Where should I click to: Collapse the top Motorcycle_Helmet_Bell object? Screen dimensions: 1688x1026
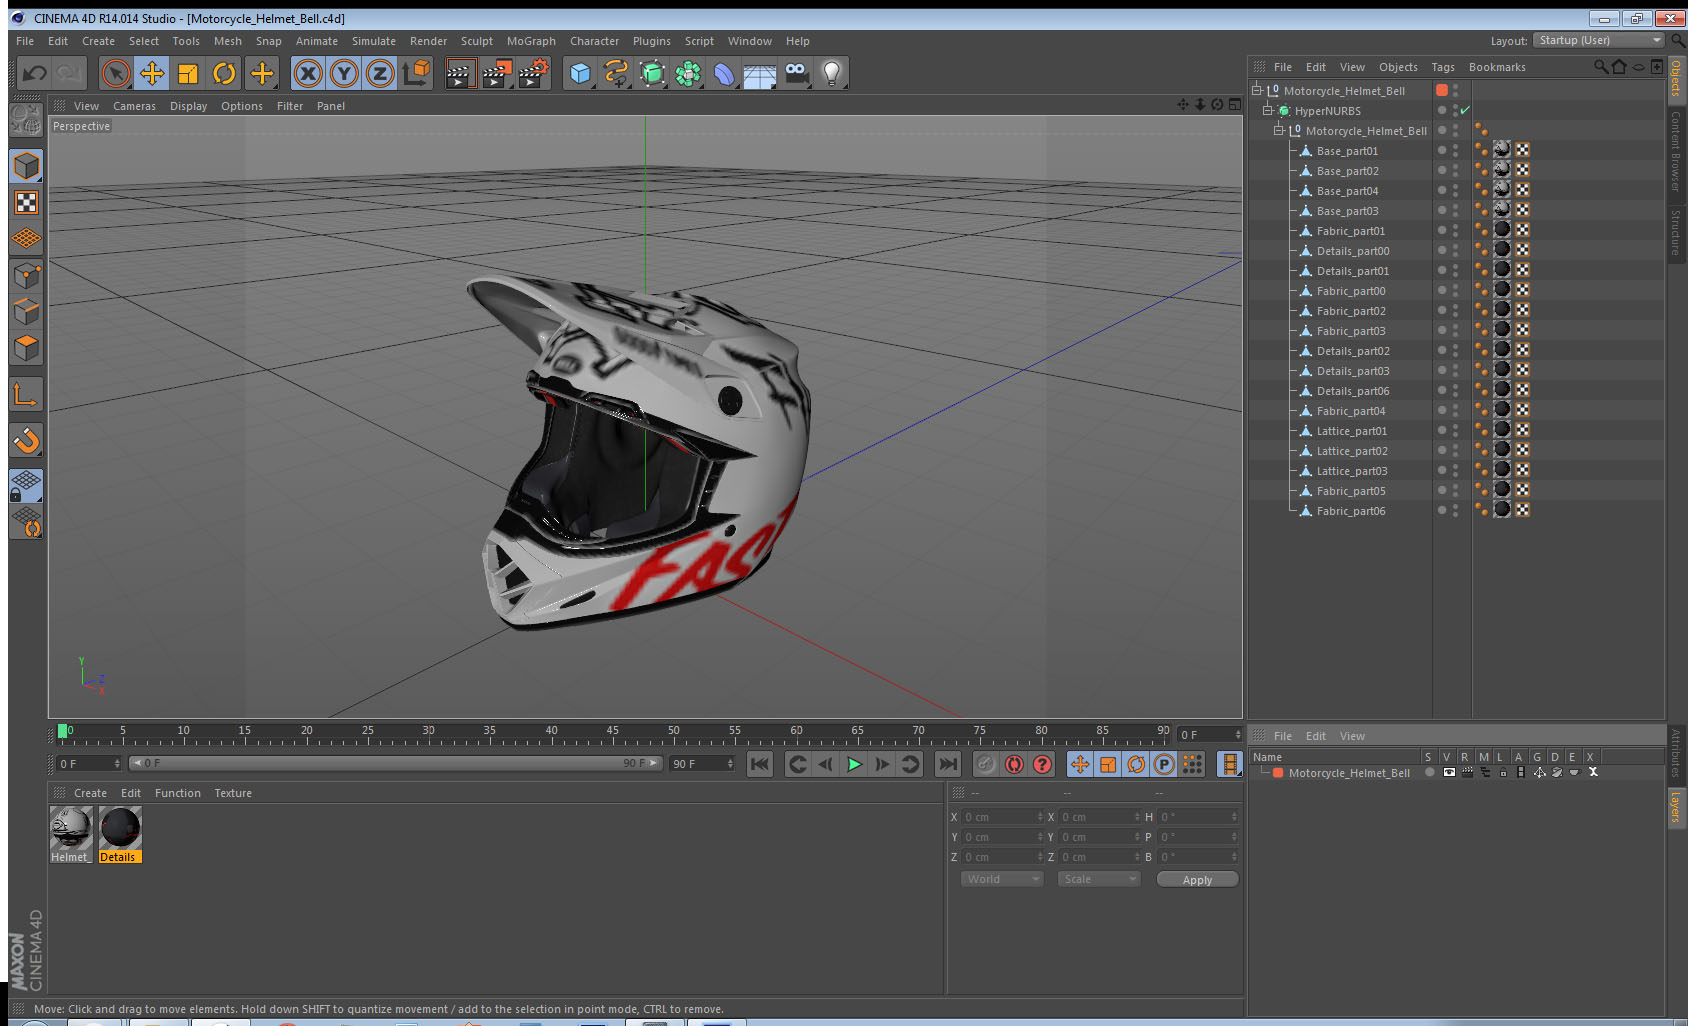click(x=1257, y=90)
